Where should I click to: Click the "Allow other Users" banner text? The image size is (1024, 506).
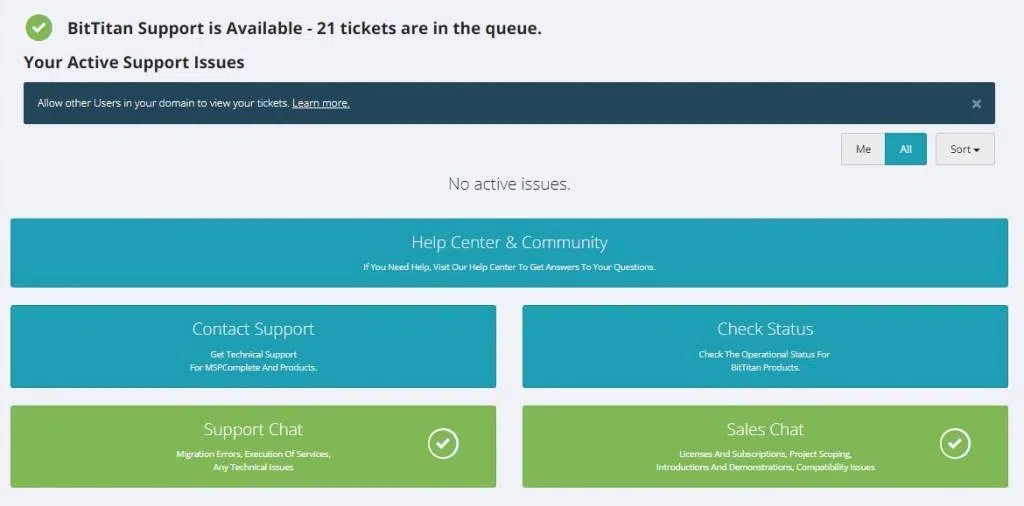coord(163,103)
